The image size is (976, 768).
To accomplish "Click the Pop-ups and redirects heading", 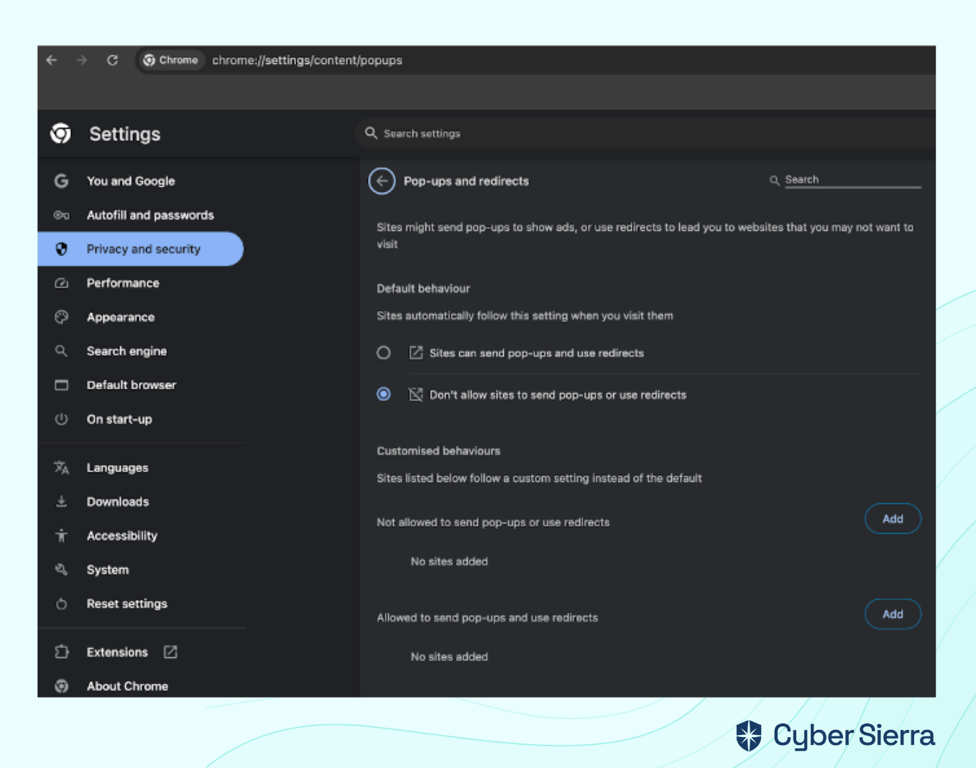I will pyautogui.click(x=466, y=181).
